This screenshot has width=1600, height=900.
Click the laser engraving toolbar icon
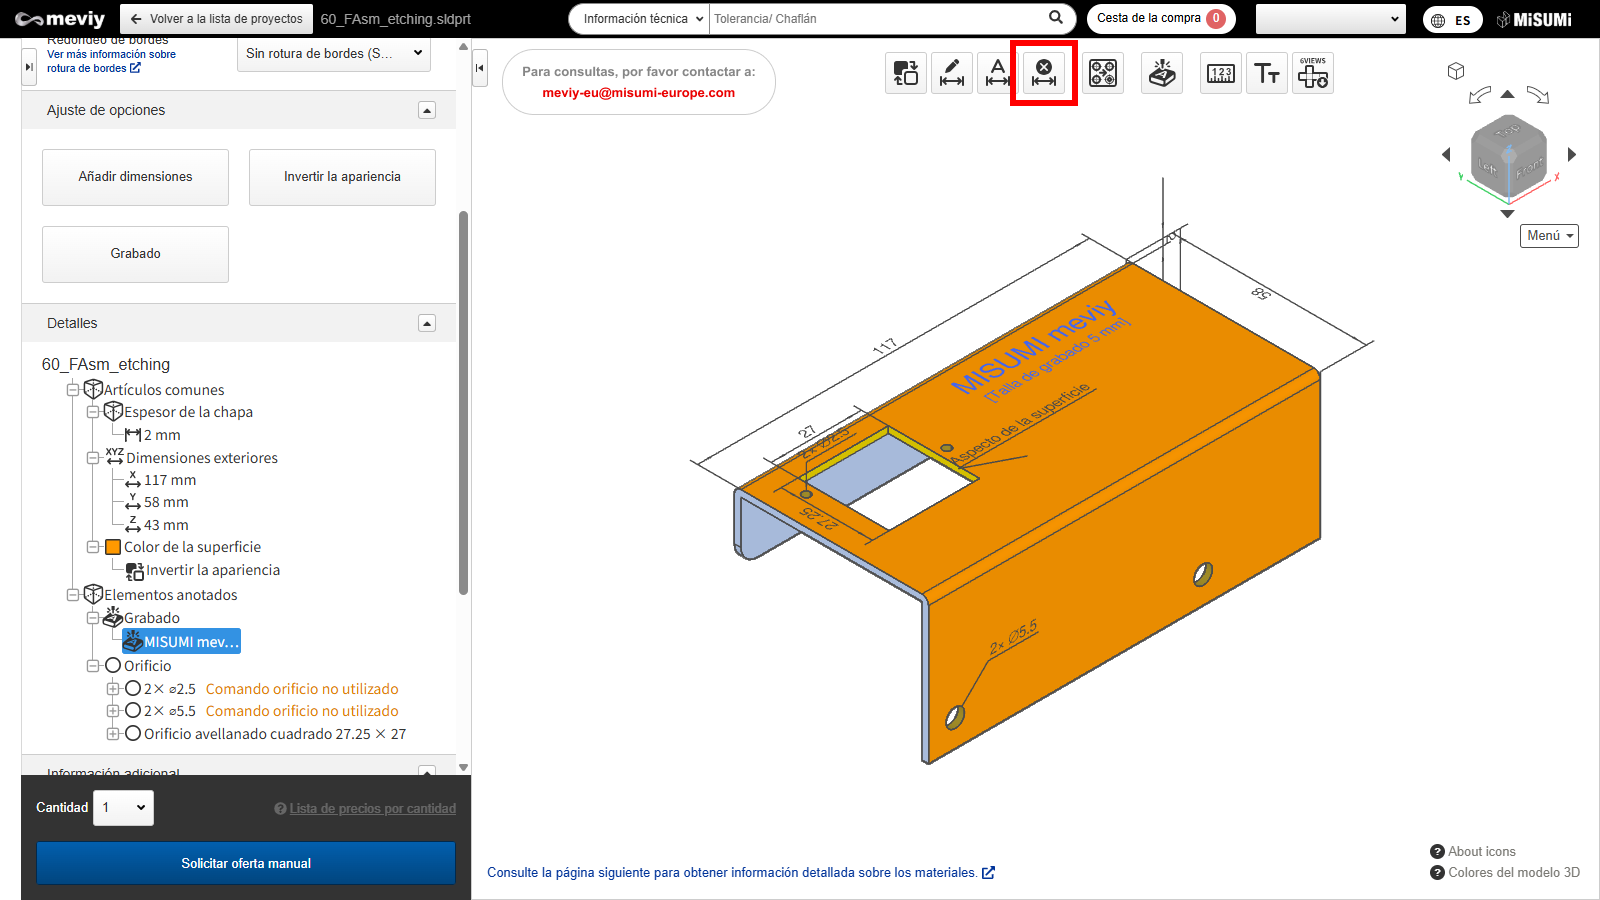[x=1162, y=73]
